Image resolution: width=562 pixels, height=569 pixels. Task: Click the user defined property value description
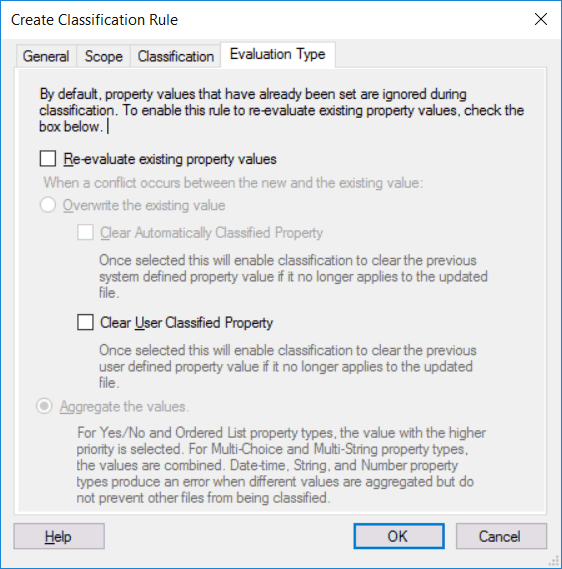(x=288, y=367)
